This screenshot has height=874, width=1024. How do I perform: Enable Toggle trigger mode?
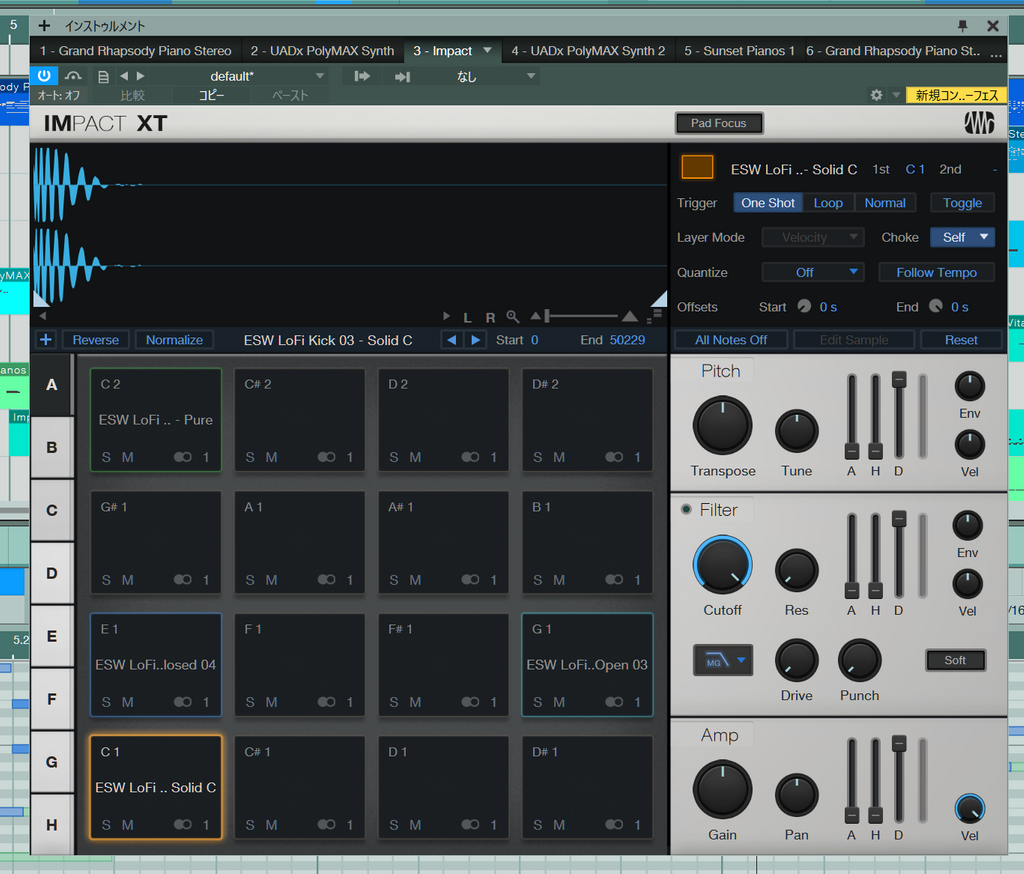click(x=962, y=203)
